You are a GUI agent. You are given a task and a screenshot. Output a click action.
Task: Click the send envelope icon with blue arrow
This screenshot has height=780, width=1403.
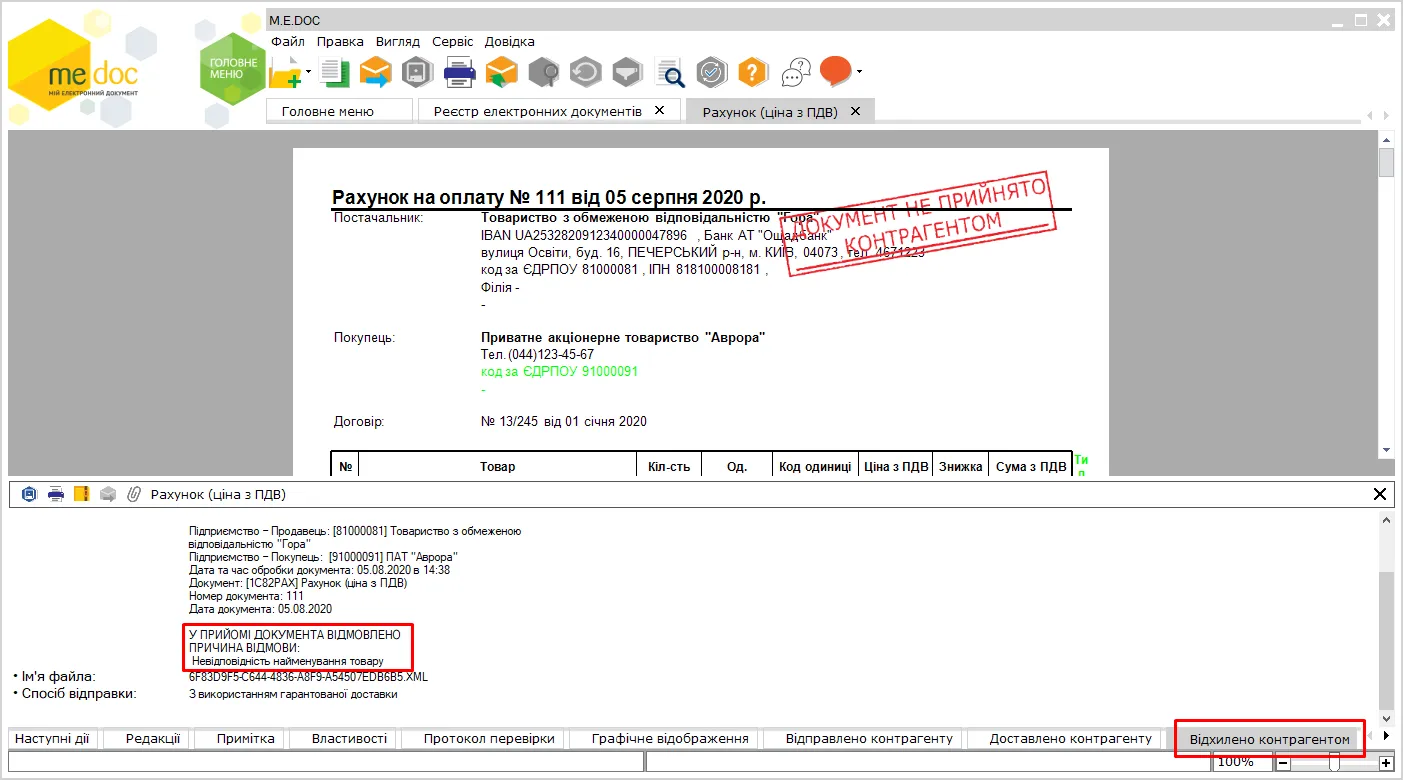pos(375,72)
